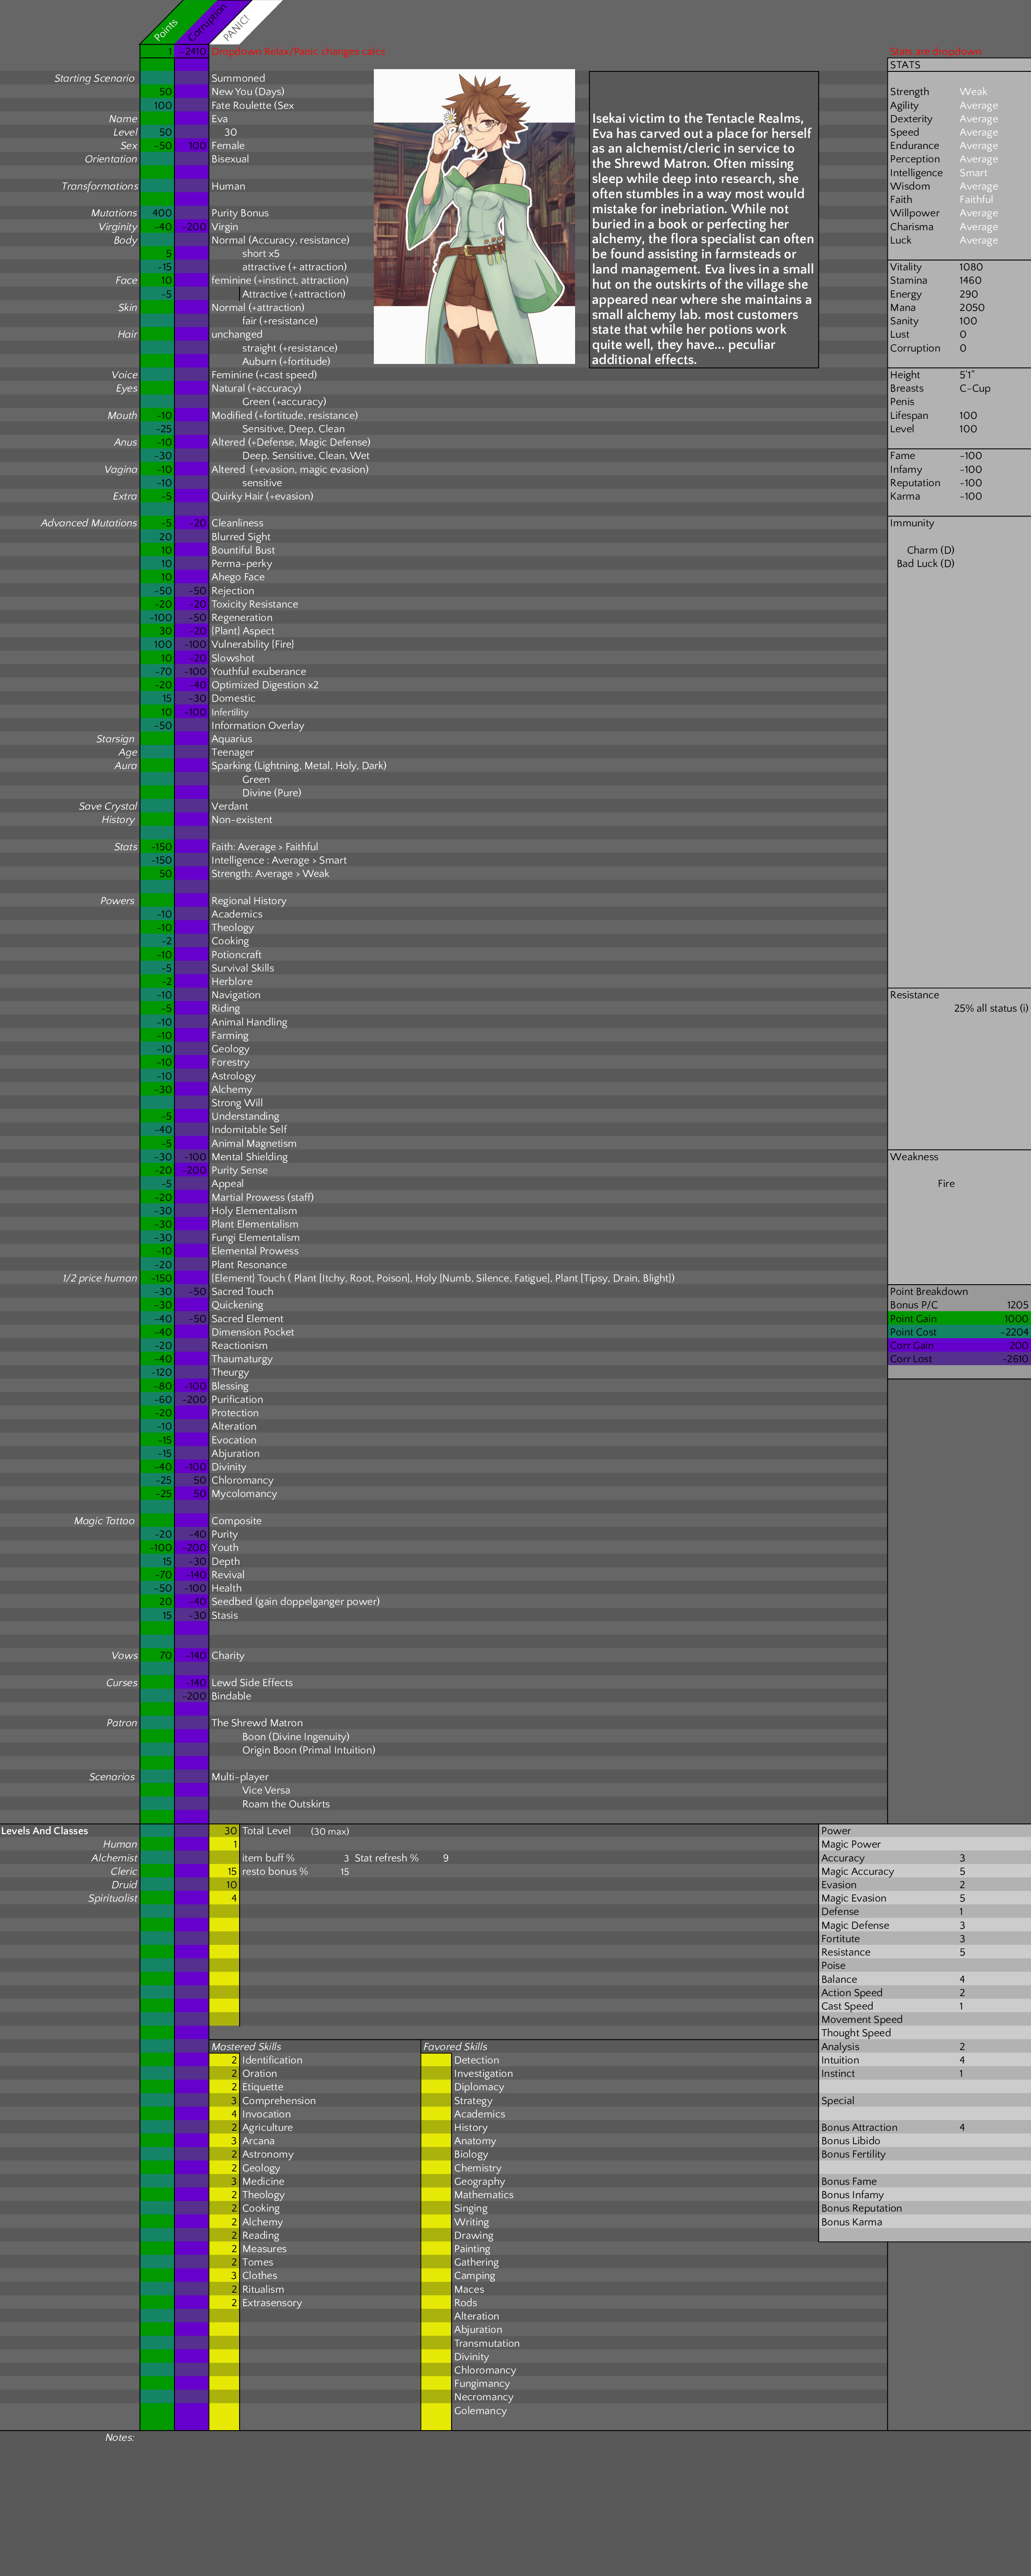This screenshot has height=2576, width=1031.
Task: Click the Name cell containing Eva
Action: click(x=220, y=119)
